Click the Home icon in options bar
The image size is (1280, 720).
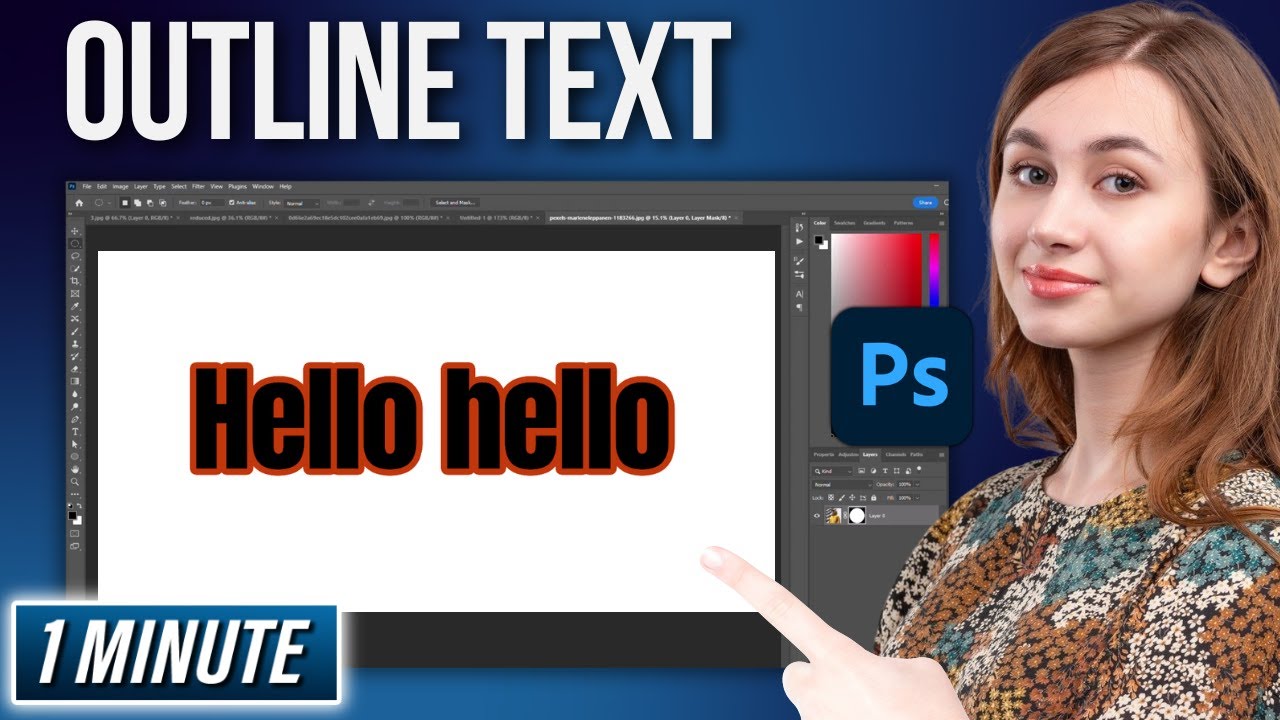point(79,203)
